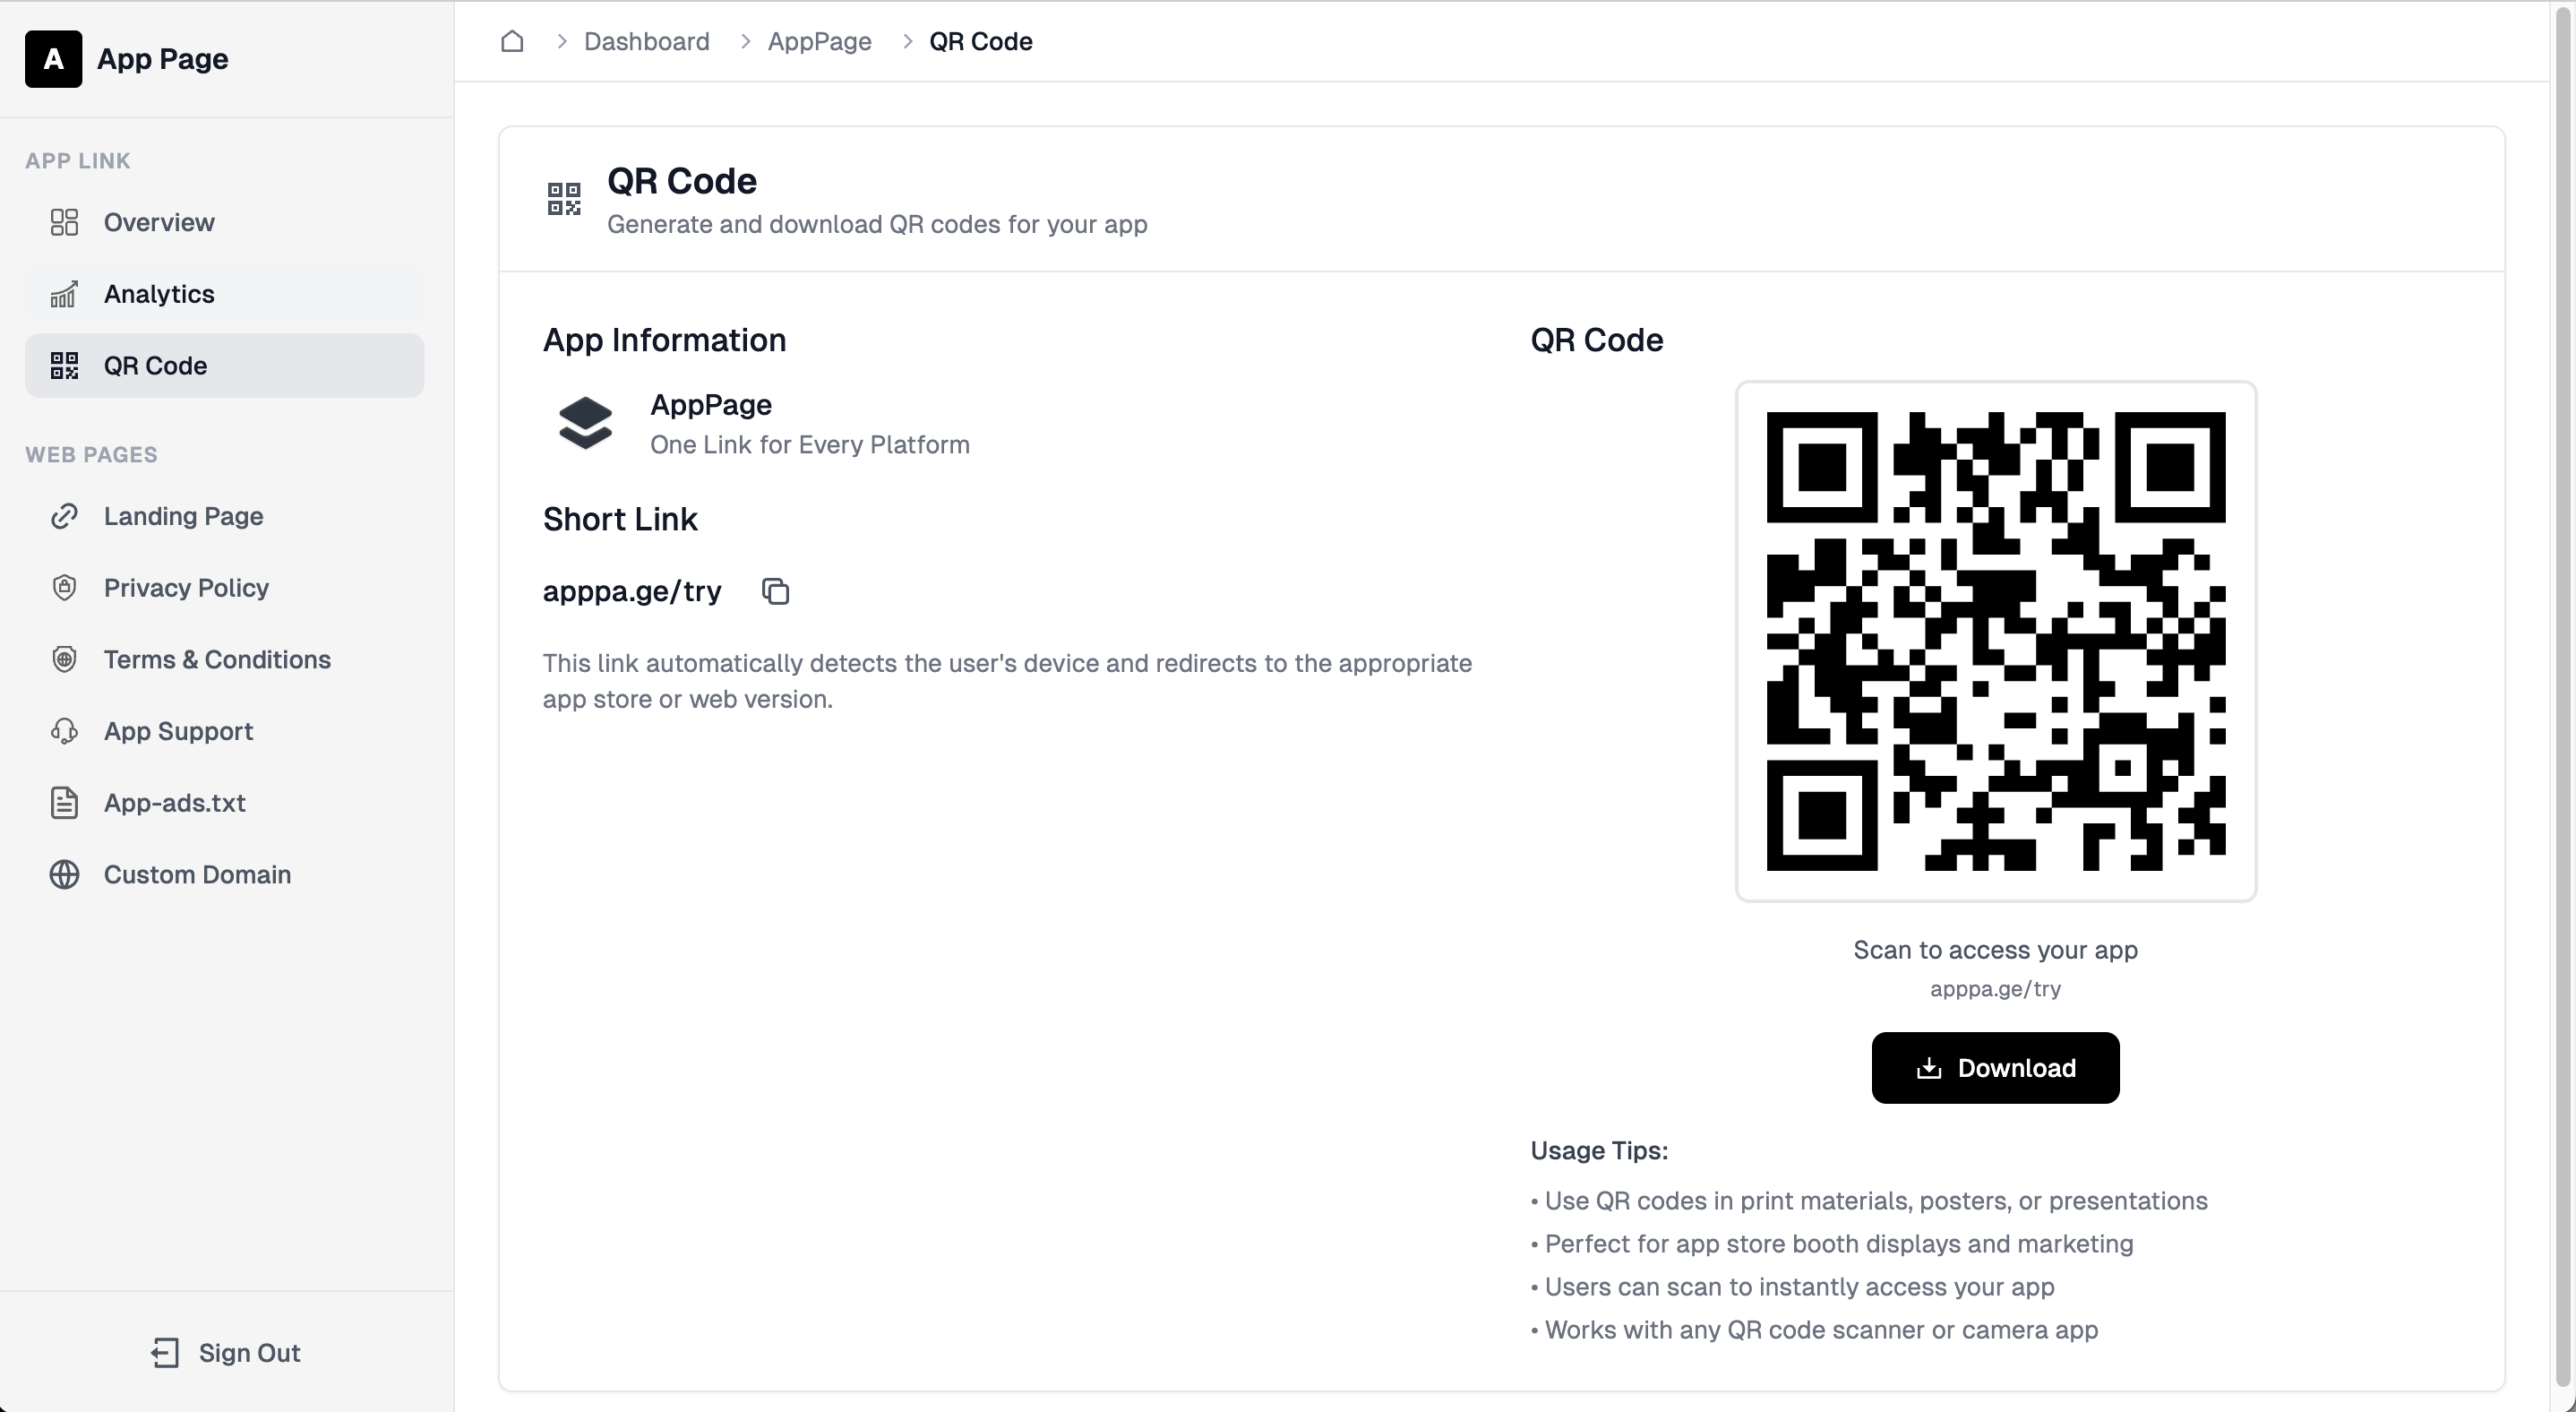Click the App-ads.txt document icon
2576x1412 pixels.
(x=64, y=803)
